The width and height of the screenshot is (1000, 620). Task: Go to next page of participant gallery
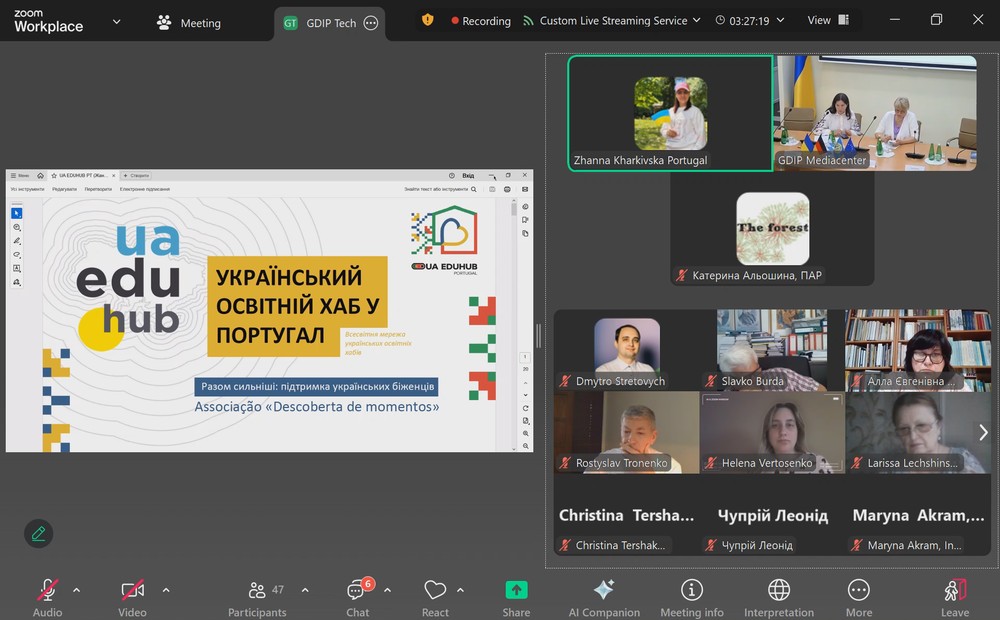point(983,432)
